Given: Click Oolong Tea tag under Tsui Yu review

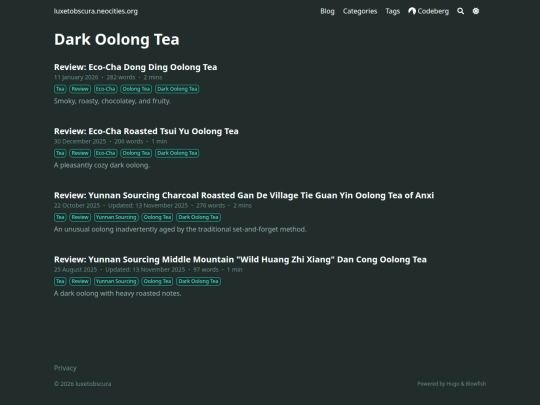Looking at the screenshot, I should click(136, 153).
